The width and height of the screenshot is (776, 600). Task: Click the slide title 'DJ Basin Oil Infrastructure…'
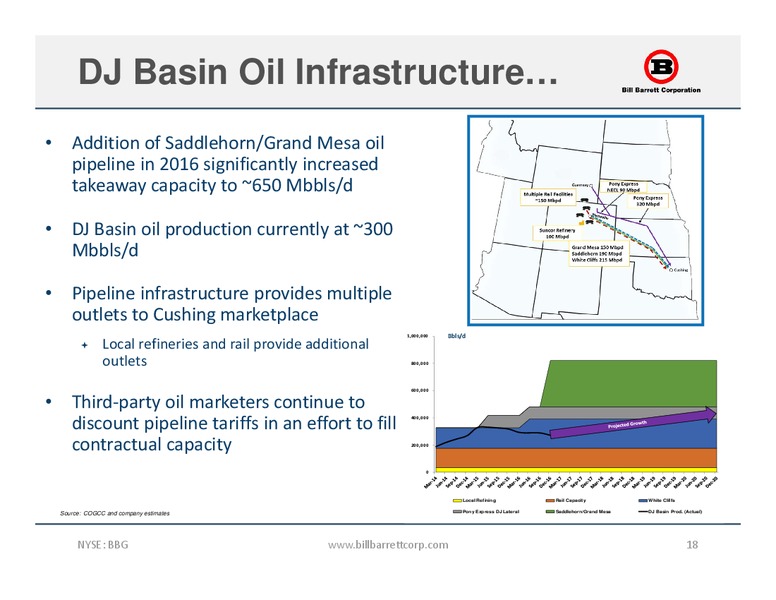click(x=318, y=72)
